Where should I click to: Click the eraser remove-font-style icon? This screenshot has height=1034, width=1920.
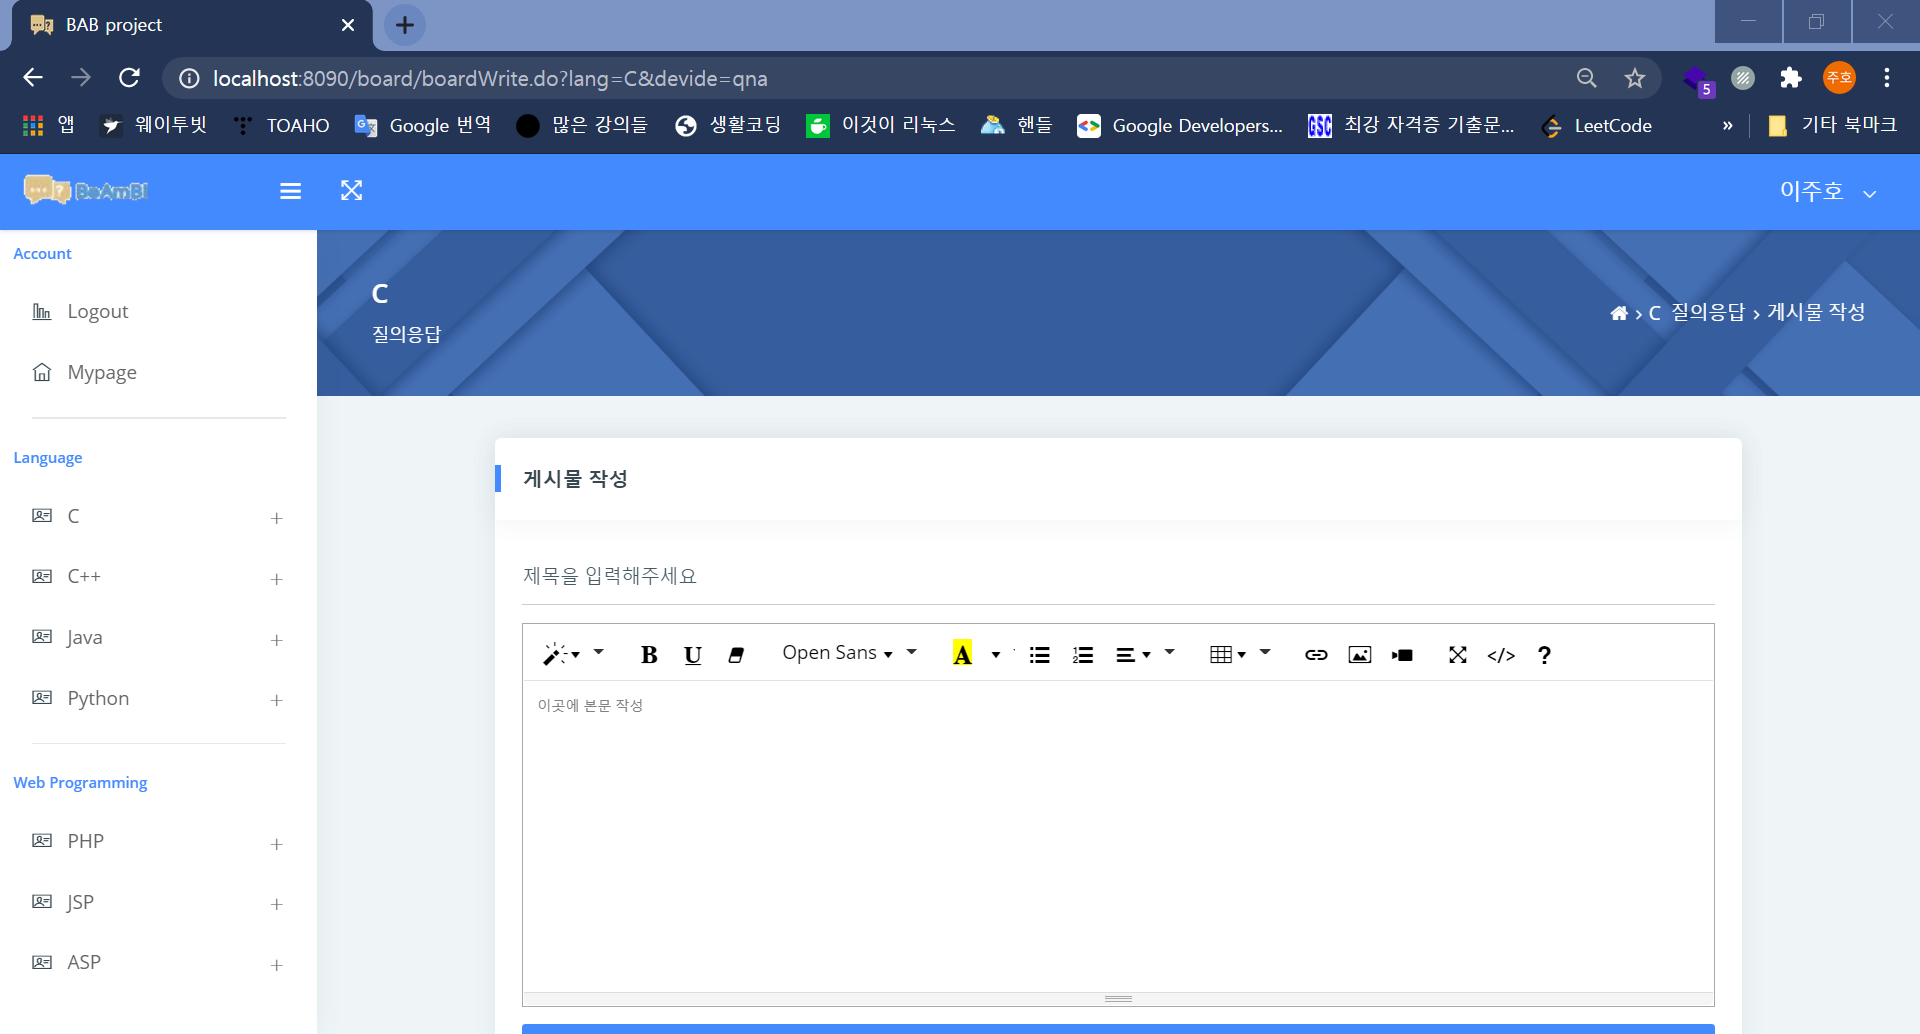(x=736, y=654)
